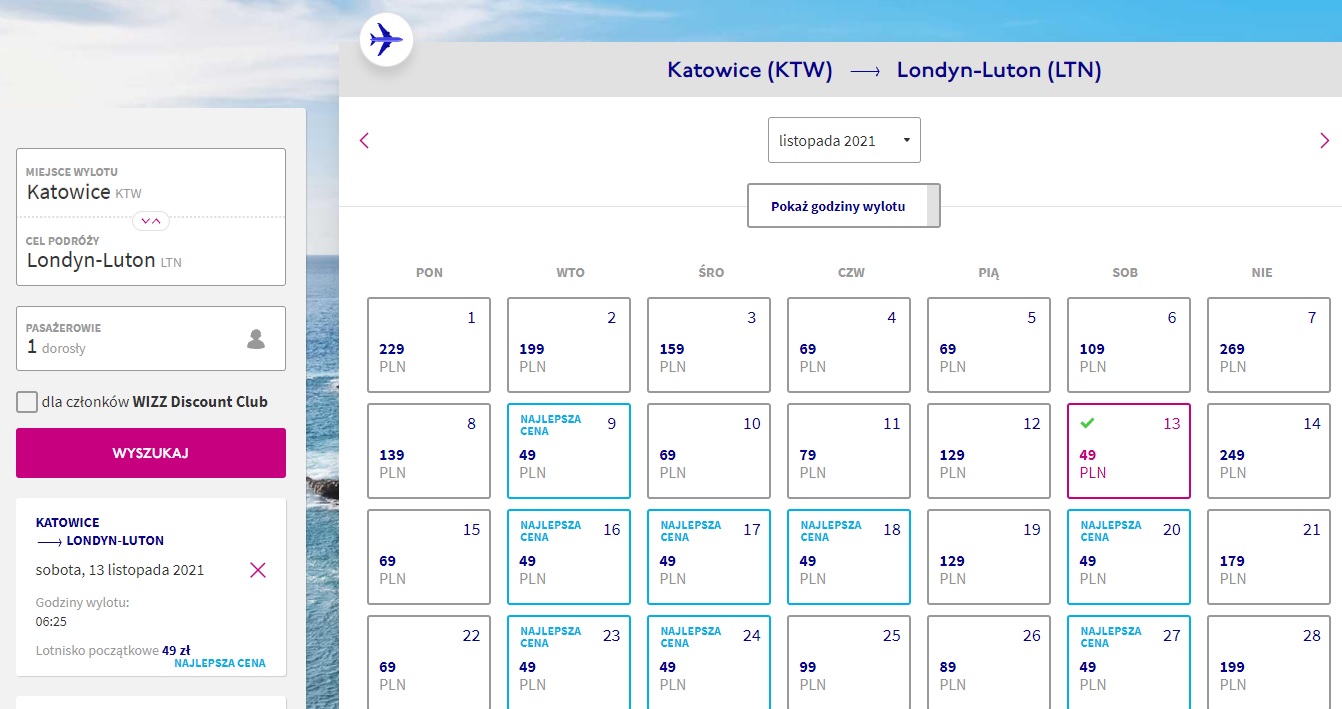This screenshot has width=1342, height=709.
Task: Click the Katowice (KTW) route heading text
Action: click(750, 71)
